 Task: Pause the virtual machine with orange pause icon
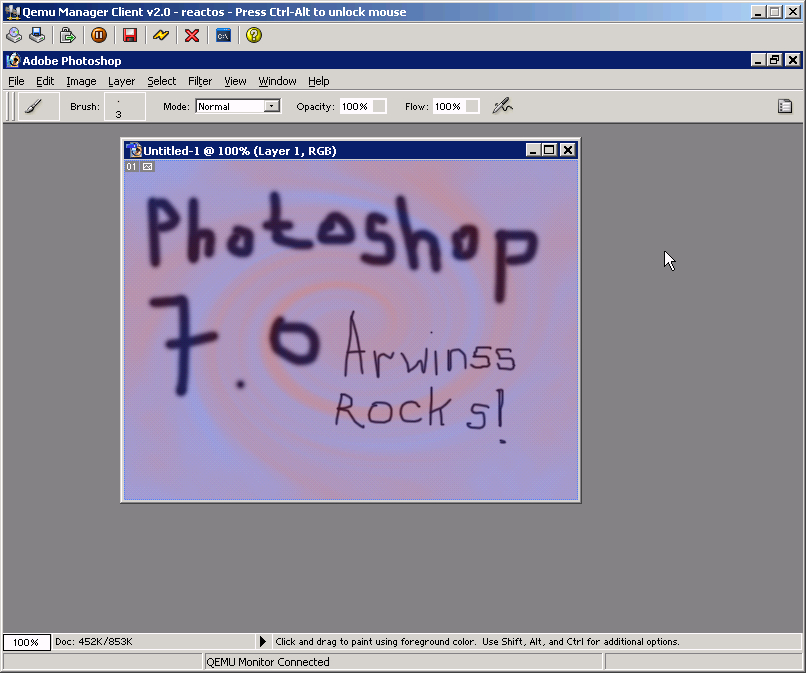coord(99,35)
